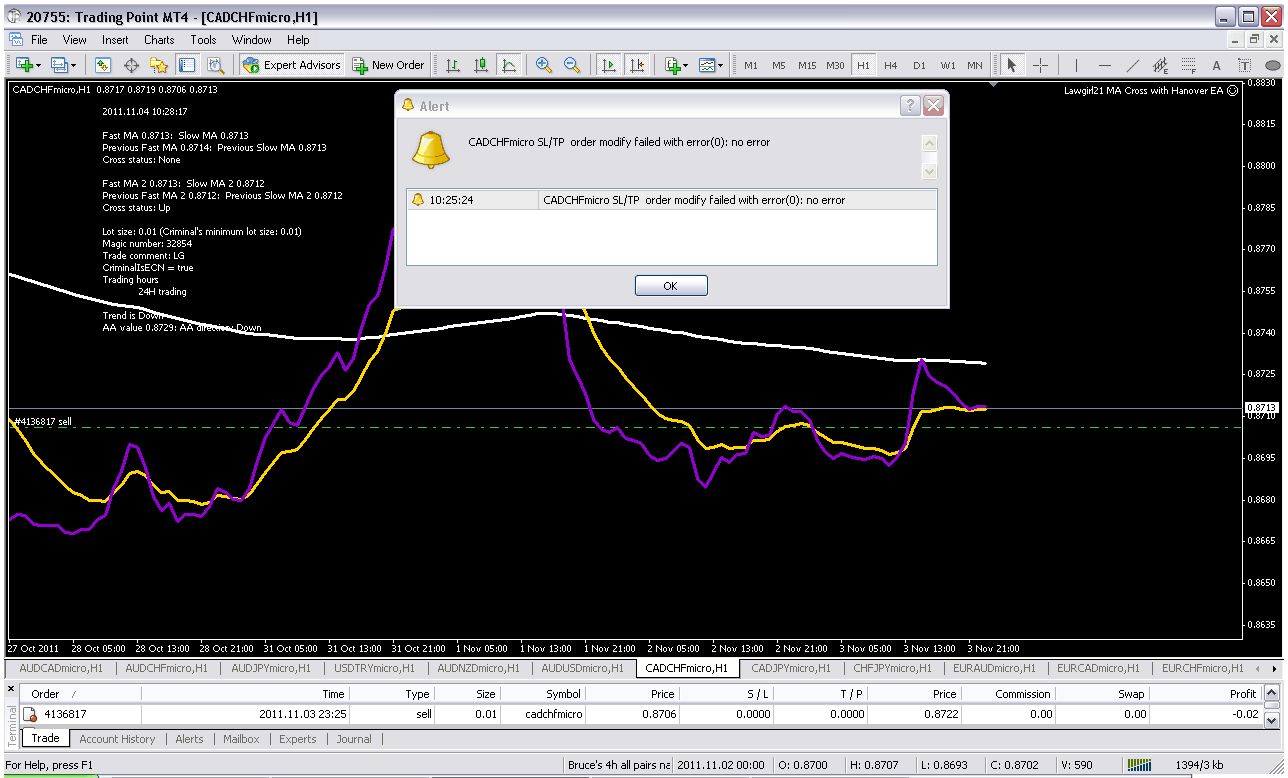Viewport: 1288px width, 778px height.
Task: Click 'Bruce's 4h all pairs' status bar field
Action: click(x=618, y=765)
